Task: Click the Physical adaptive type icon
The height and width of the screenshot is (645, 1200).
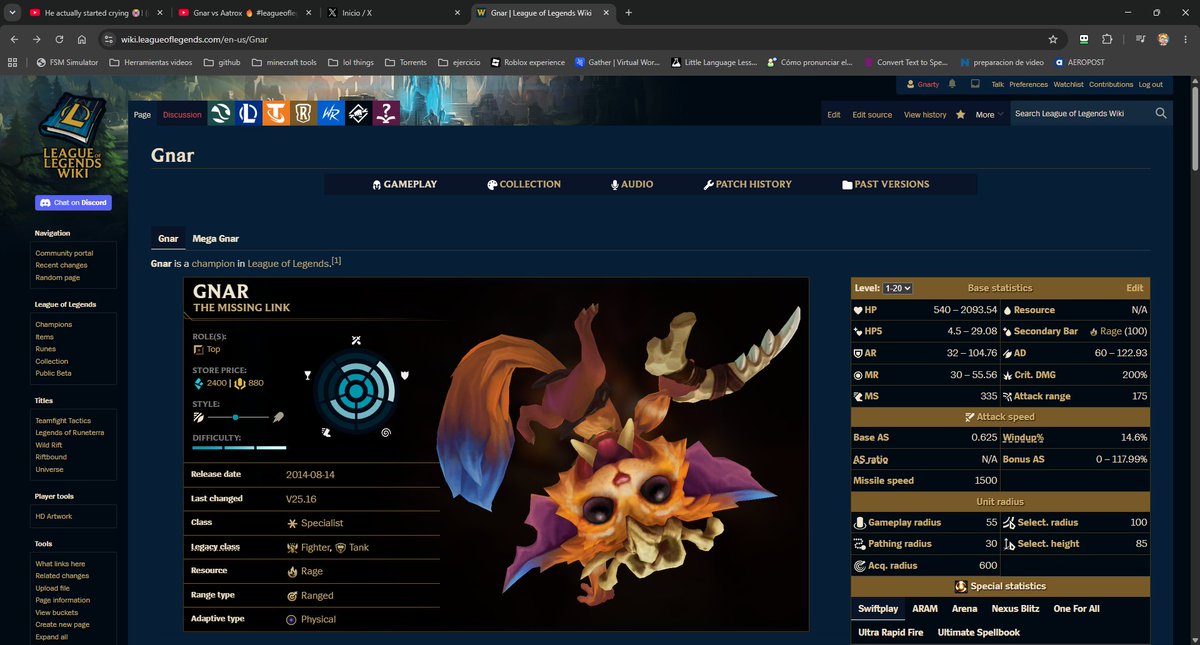Action: 292,619
